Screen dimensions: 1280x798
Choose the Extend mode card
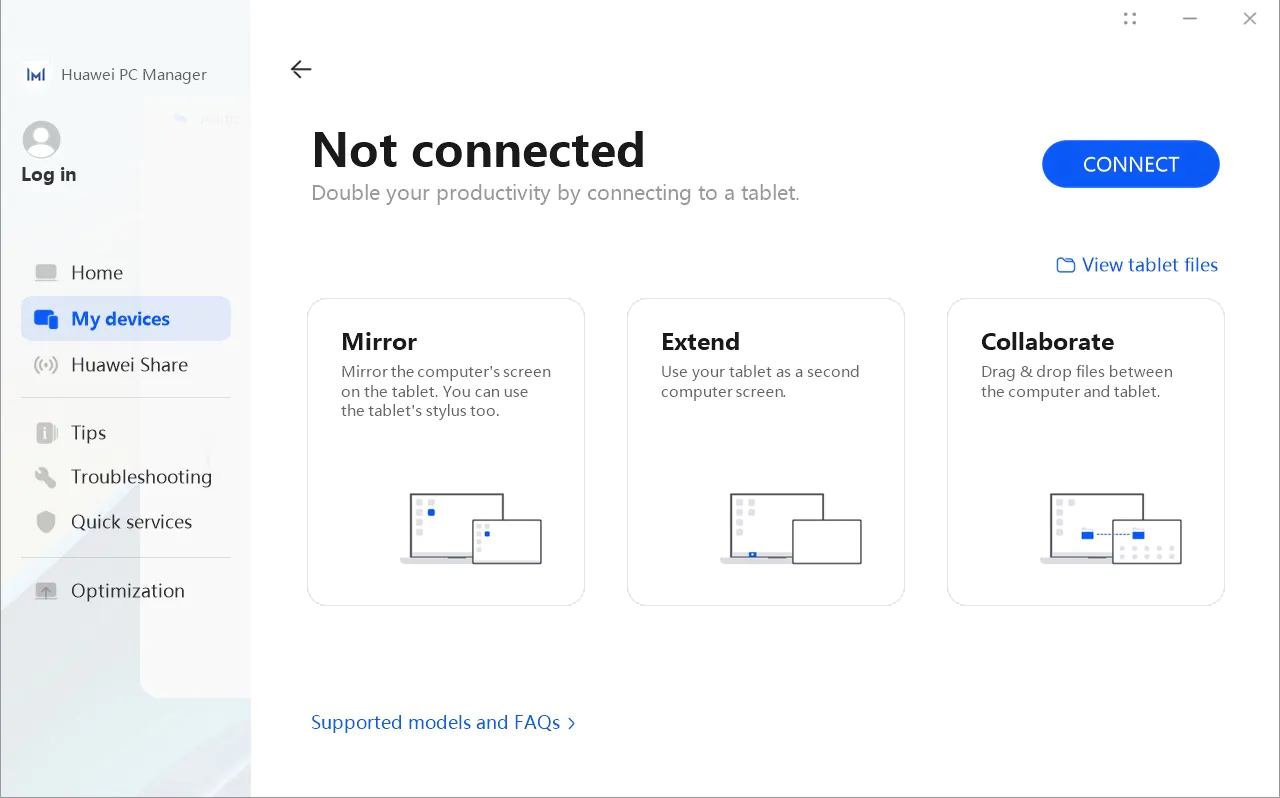coord(766,452)
